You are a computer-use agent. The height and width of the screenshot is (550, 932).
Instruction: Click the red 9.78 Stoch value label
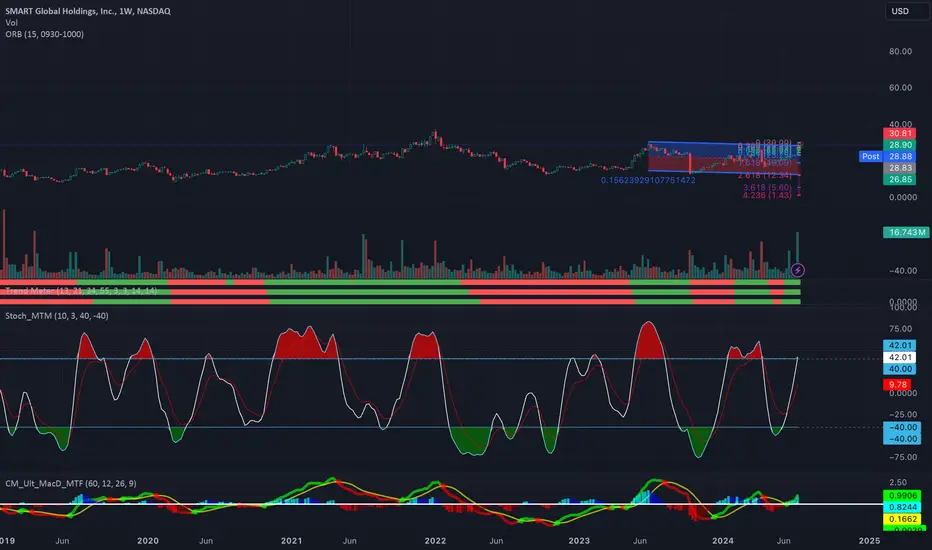(897, 385)
